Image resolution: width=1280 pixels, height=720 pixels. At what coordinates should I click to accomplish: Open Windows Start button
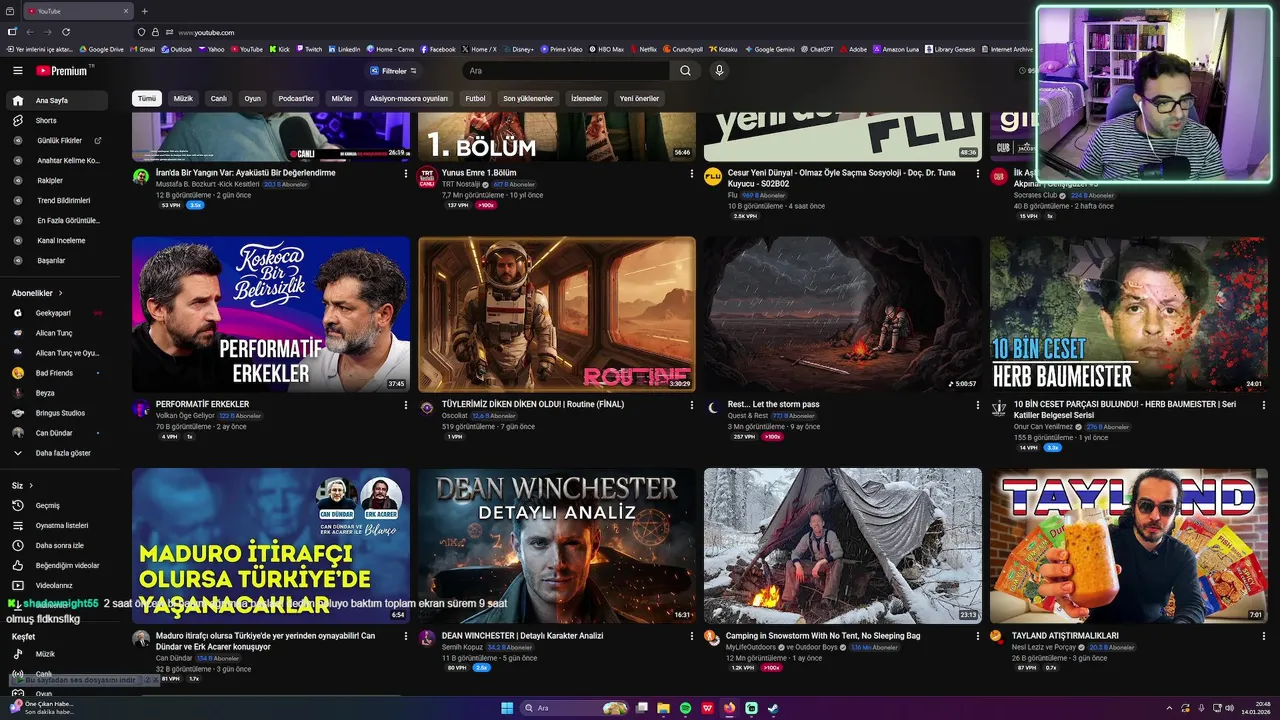(x=507, y=708)
